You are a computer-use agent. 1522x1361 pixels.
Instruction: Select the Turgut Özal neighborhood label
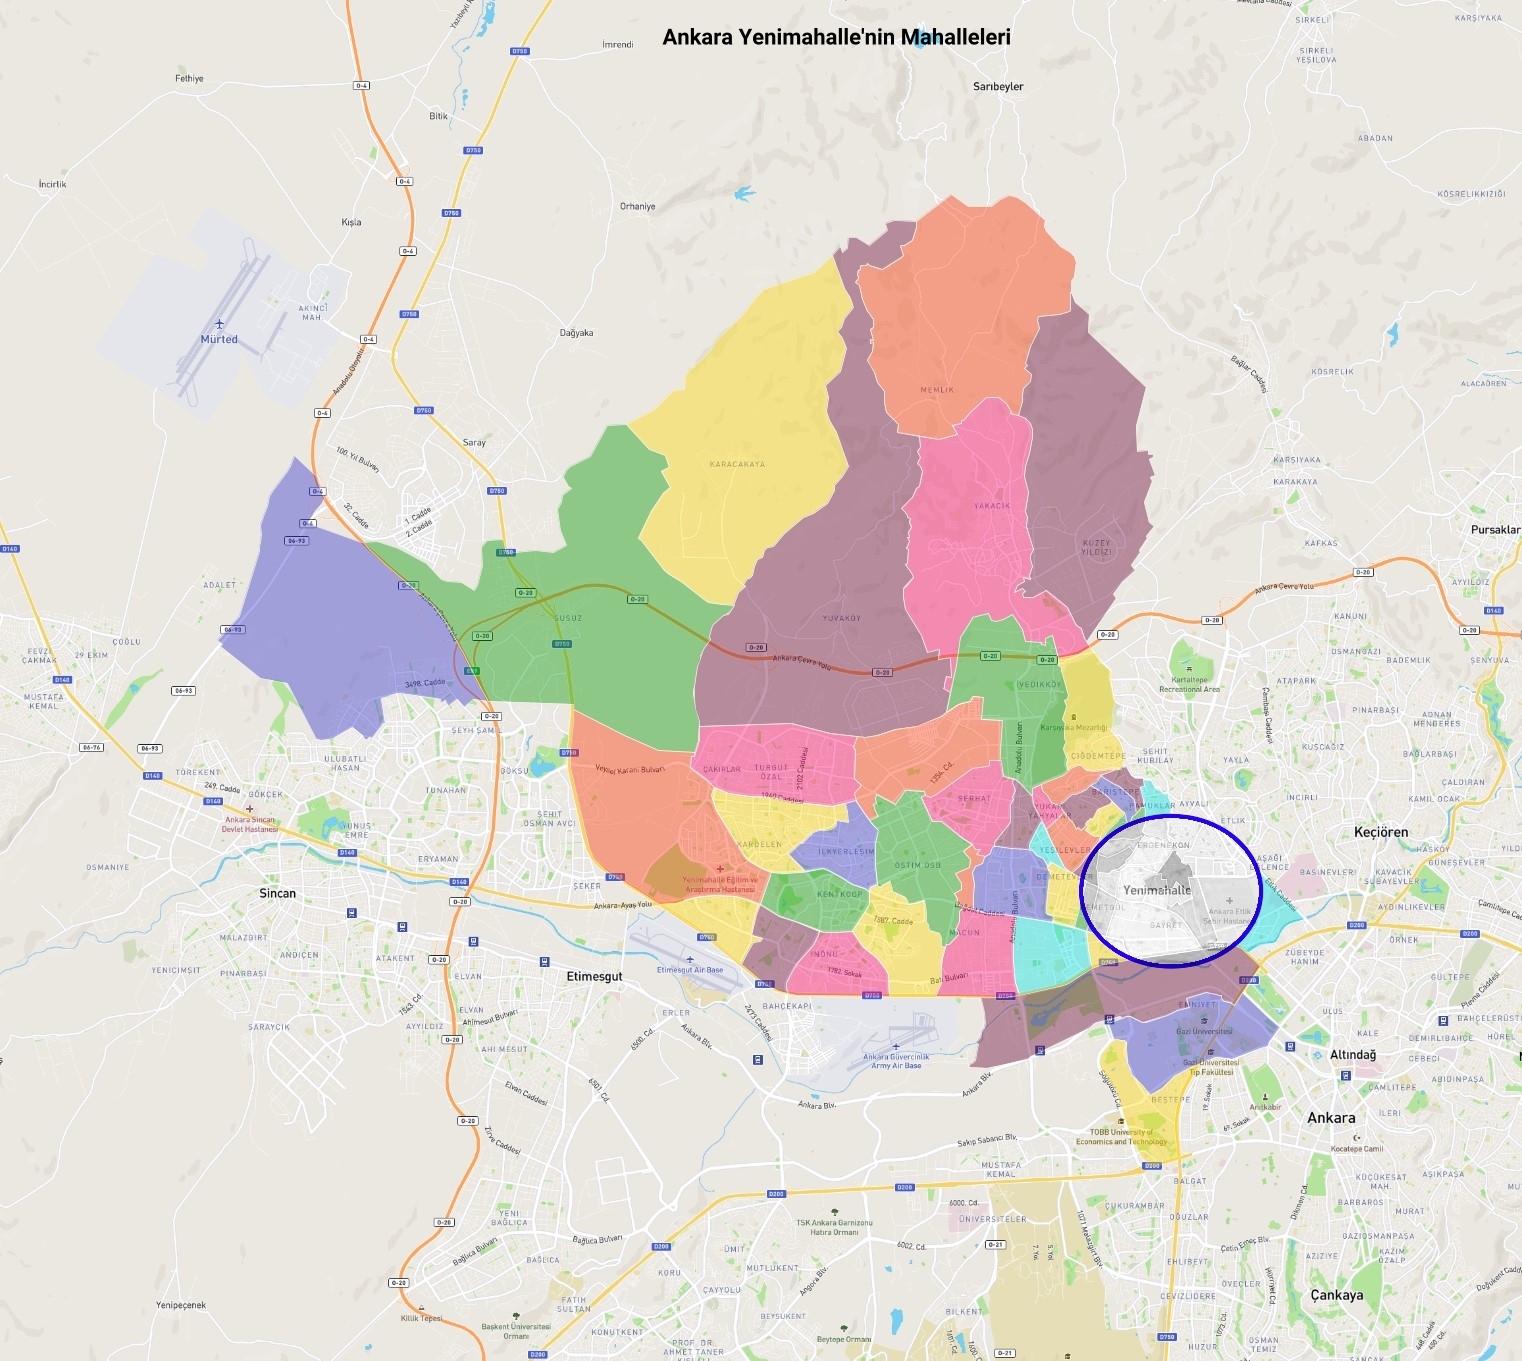pyautogui.click(x=771, y=772)
